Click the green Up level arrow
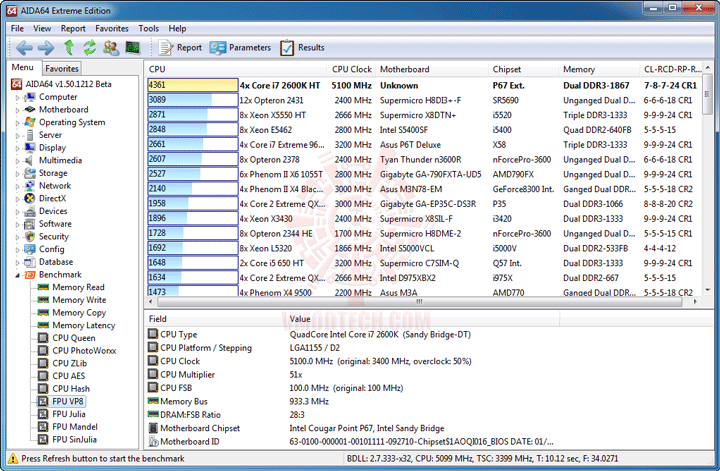 pos(69,48)
